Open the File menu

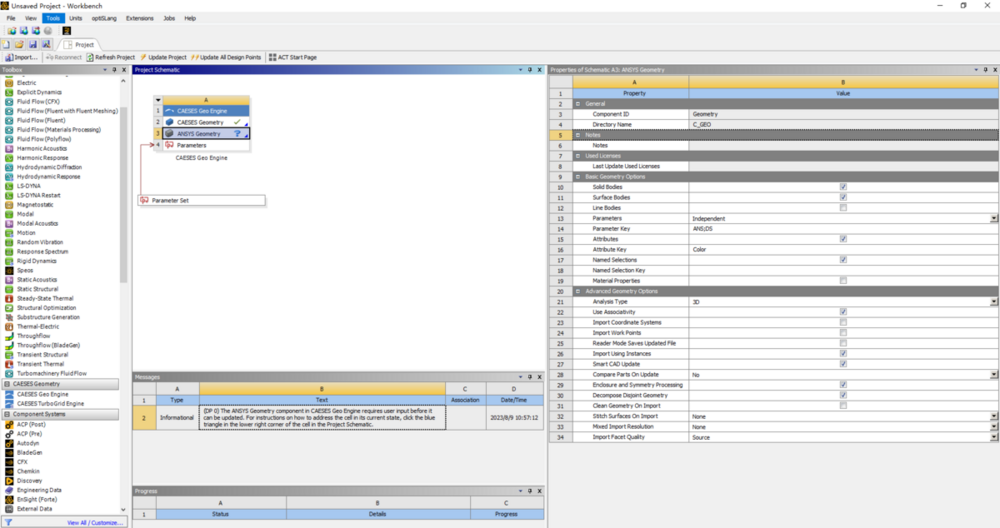pyautogui.click(x=11, y=18)
